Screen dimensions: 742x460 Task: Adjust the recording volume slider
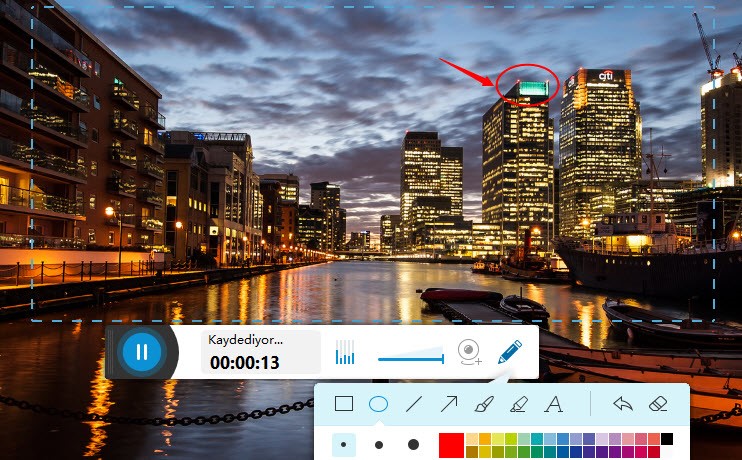(411, 358)
